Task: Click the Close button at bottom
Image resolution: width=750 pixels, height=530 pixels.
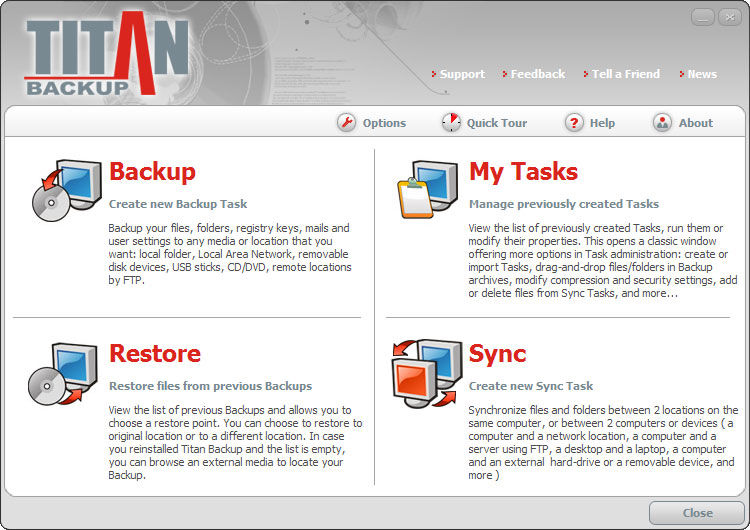Action: pos(696,513)
